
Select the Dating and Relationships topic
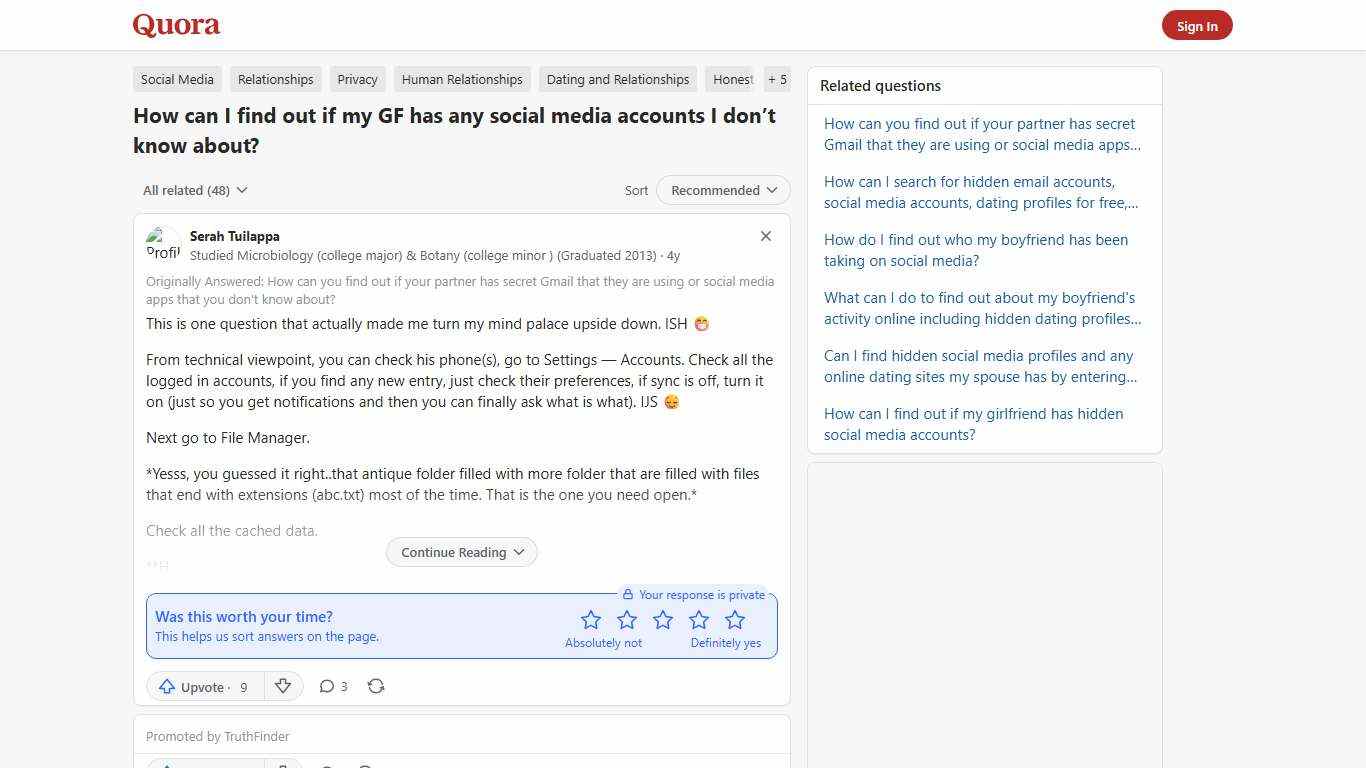617,79
